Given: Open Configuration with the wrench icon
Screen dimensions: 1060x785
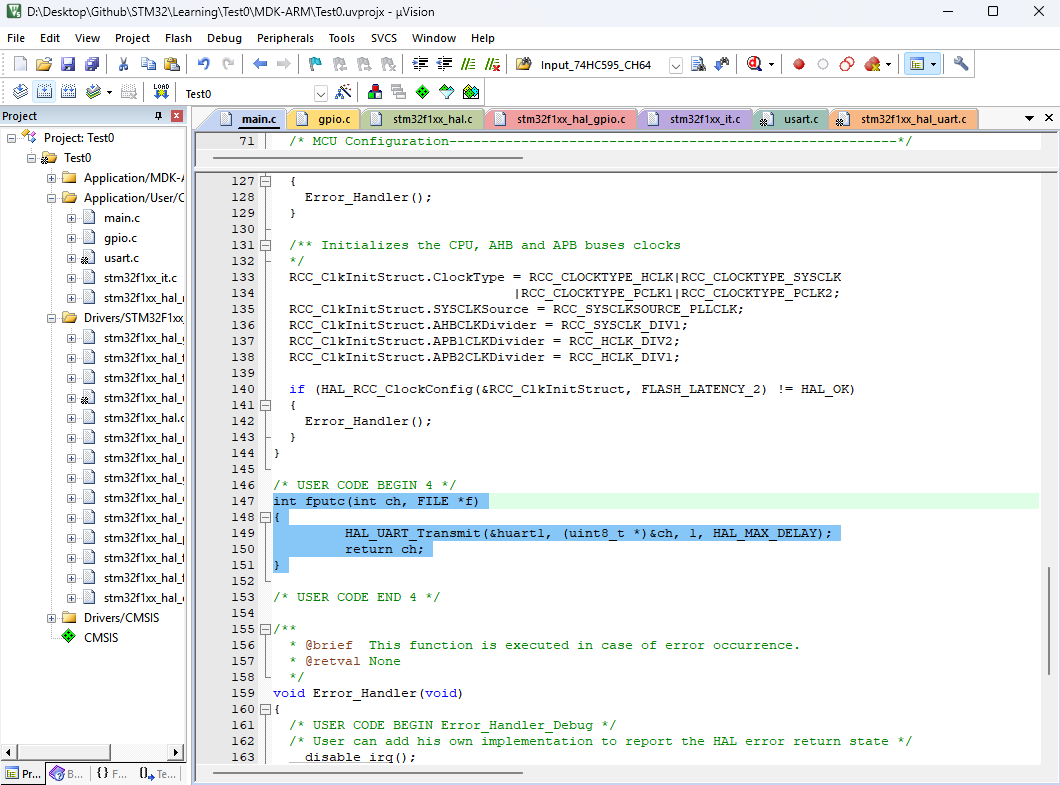Looking at the screenshot, I should (x=961, y=64).
